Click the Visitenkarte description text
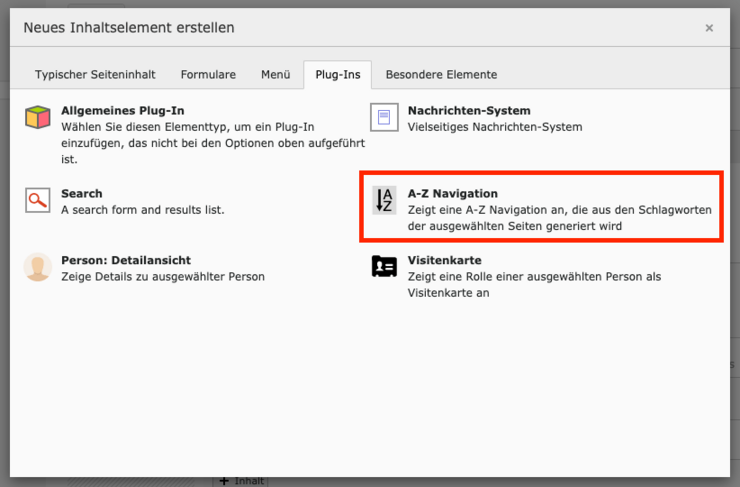The image size is (740, 487). [534, 284]
